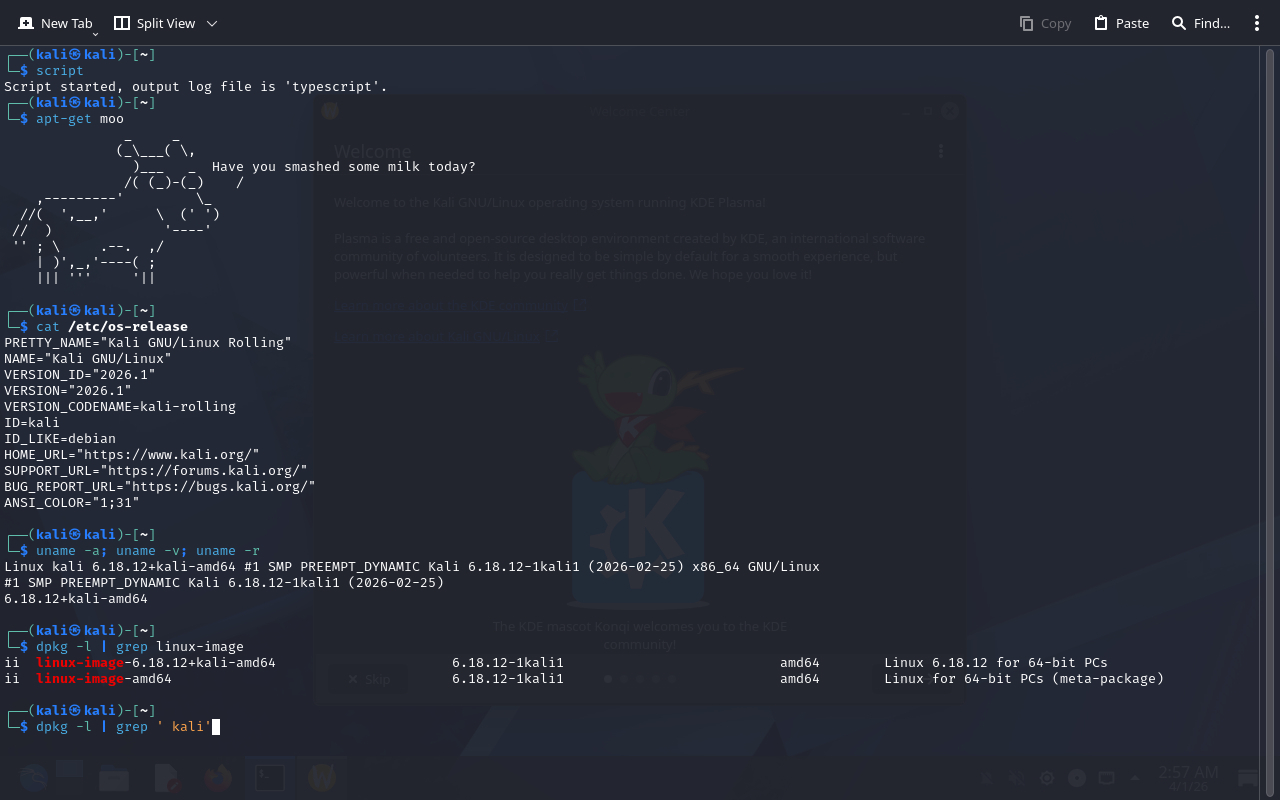Screen dimensions: 1280x800
Task: Expand the New Tab profile dropdown arrow
Action: (x=95, y=34)
